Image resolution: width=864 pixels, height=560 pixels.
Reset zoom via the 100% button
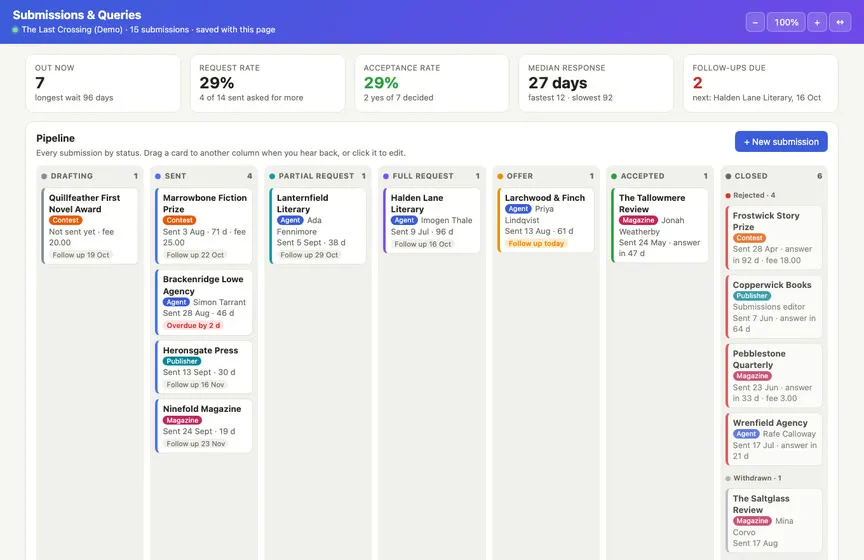point(786,22)
